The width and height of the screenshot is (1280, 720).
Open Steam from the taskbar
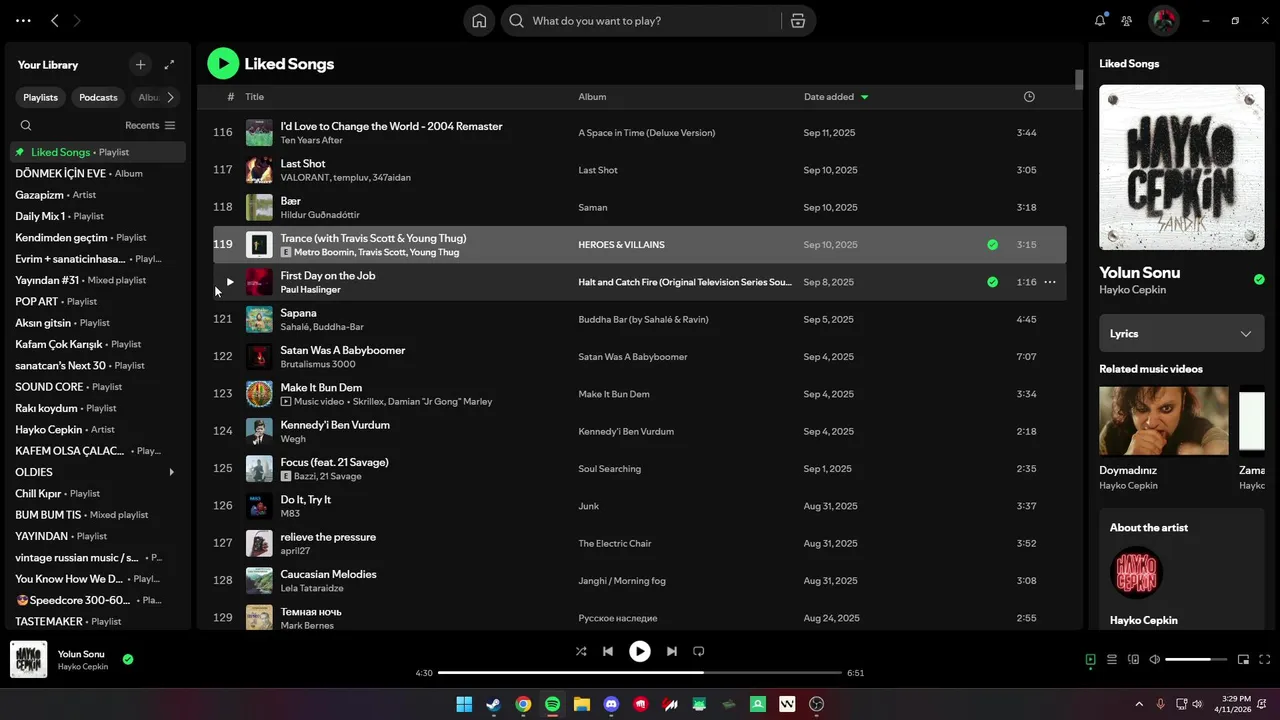point(493,704)
